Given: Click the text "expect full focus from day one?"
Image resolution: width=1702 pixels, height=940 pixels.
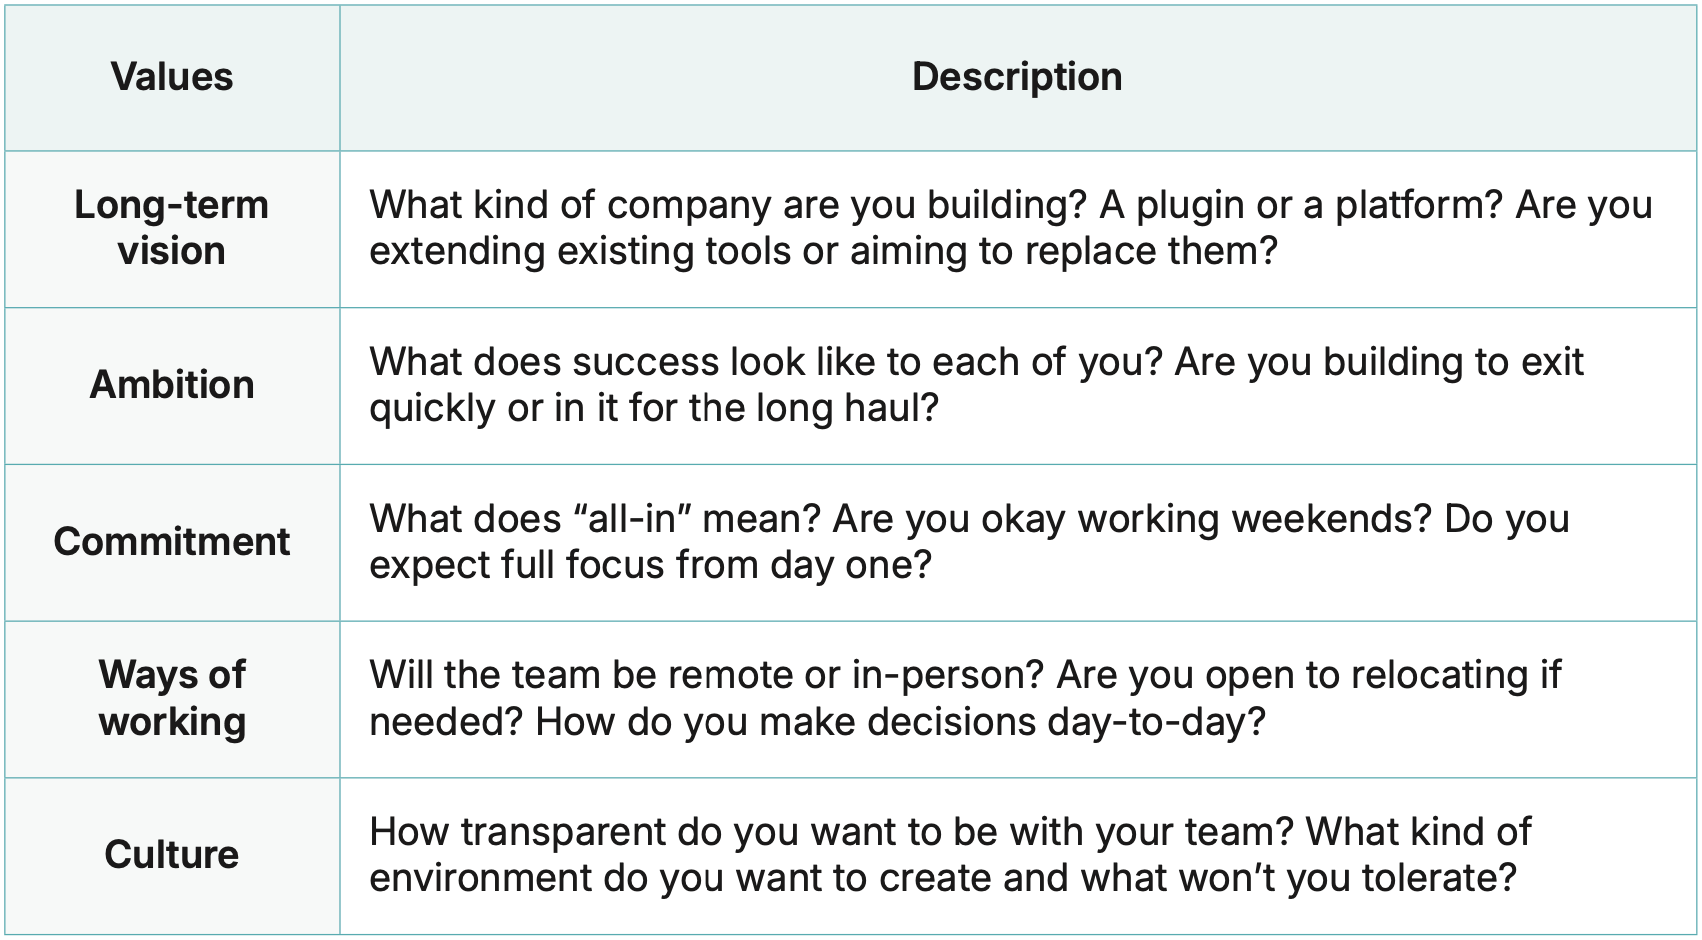Looking at the screenshot, I should pyautogui.click(x=650, y=565).
